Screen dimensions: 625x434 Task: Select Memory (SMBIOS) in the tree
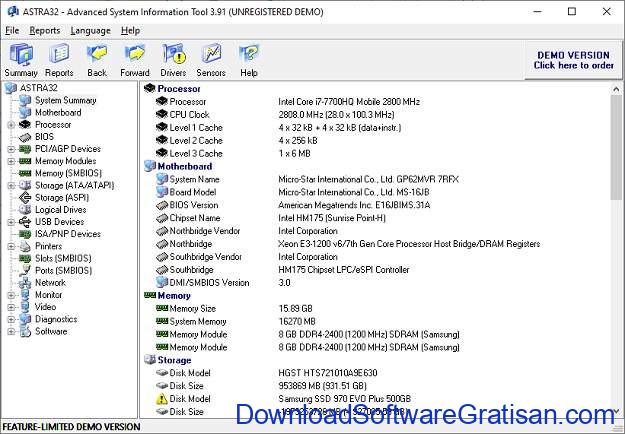pyautogui.click(x=69, y=173)
